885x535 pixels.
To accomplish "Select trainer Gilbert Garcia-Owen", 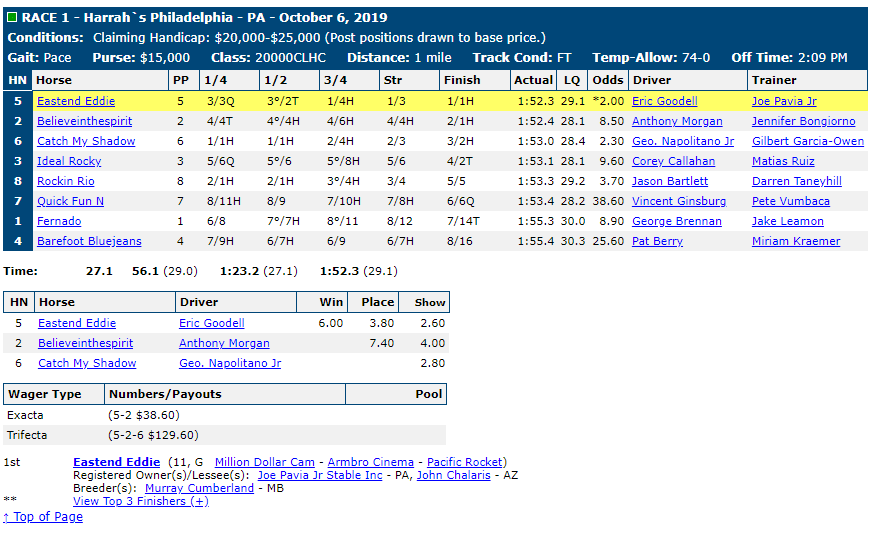I will coord(808,141).
